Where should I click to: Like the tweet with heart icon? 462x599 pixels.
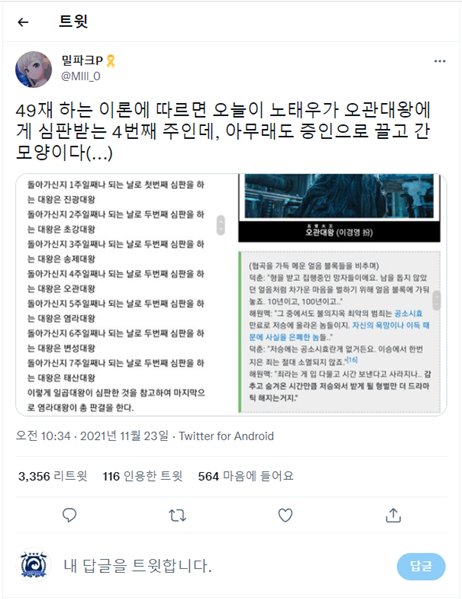coord(285,515)
